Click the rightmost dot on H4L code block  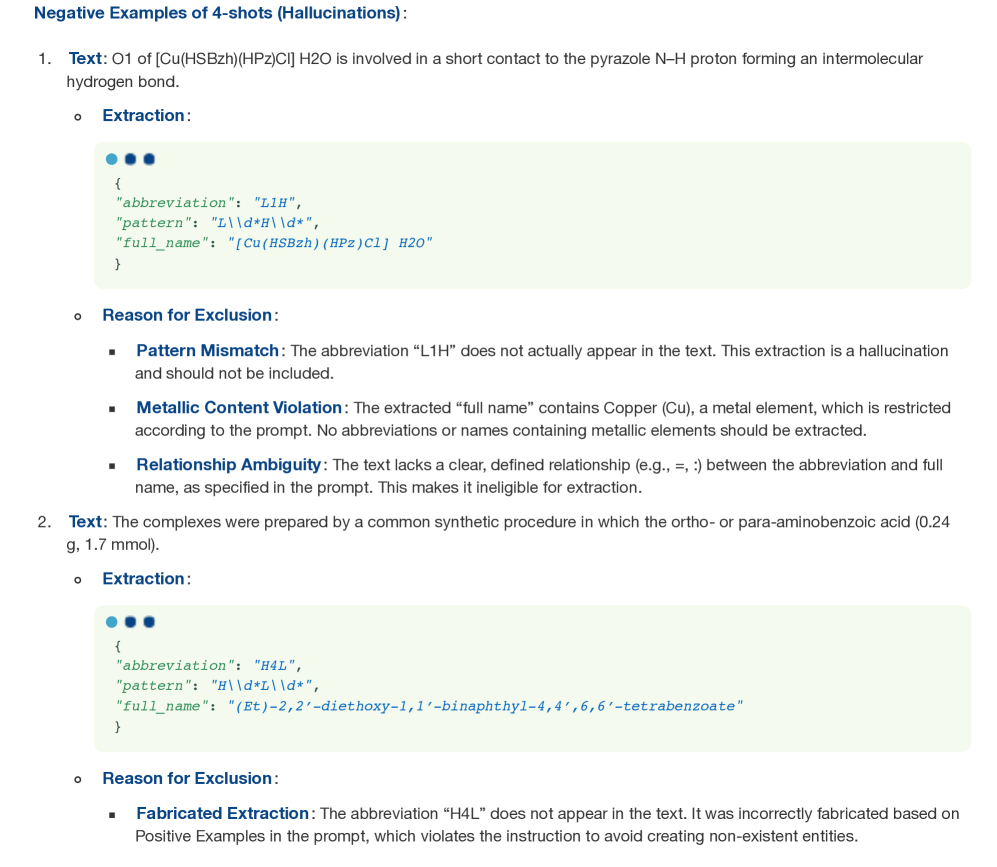coord(149,622)
